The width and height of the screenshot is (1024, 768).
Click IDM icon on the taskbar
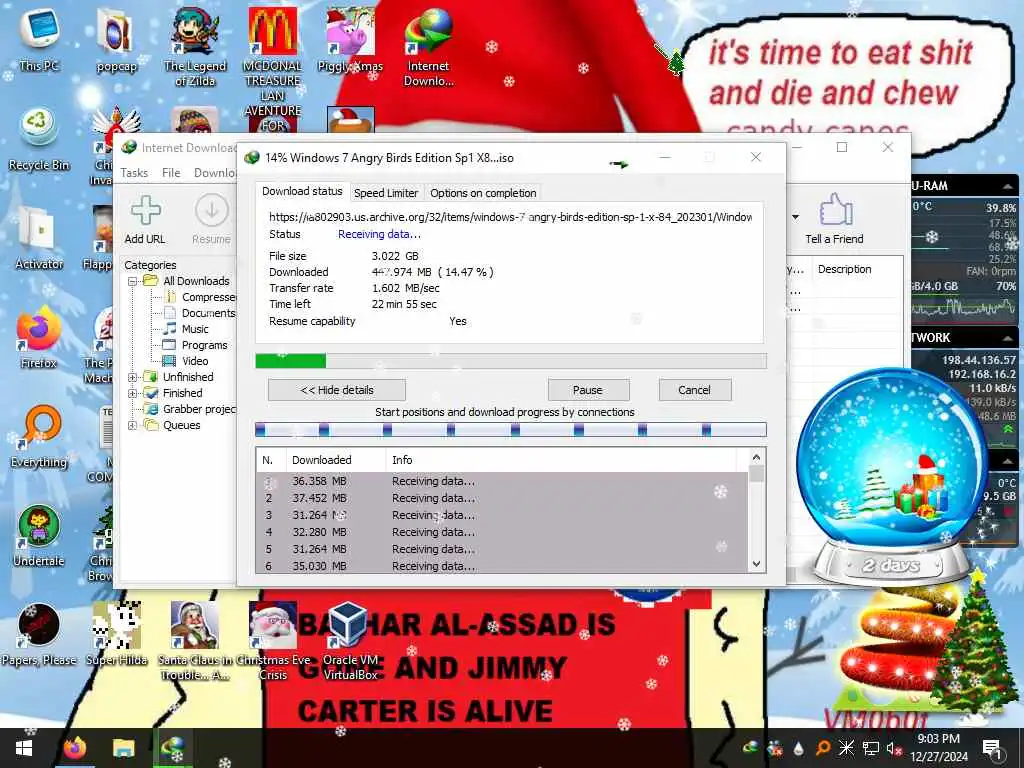tap(174, 748)
